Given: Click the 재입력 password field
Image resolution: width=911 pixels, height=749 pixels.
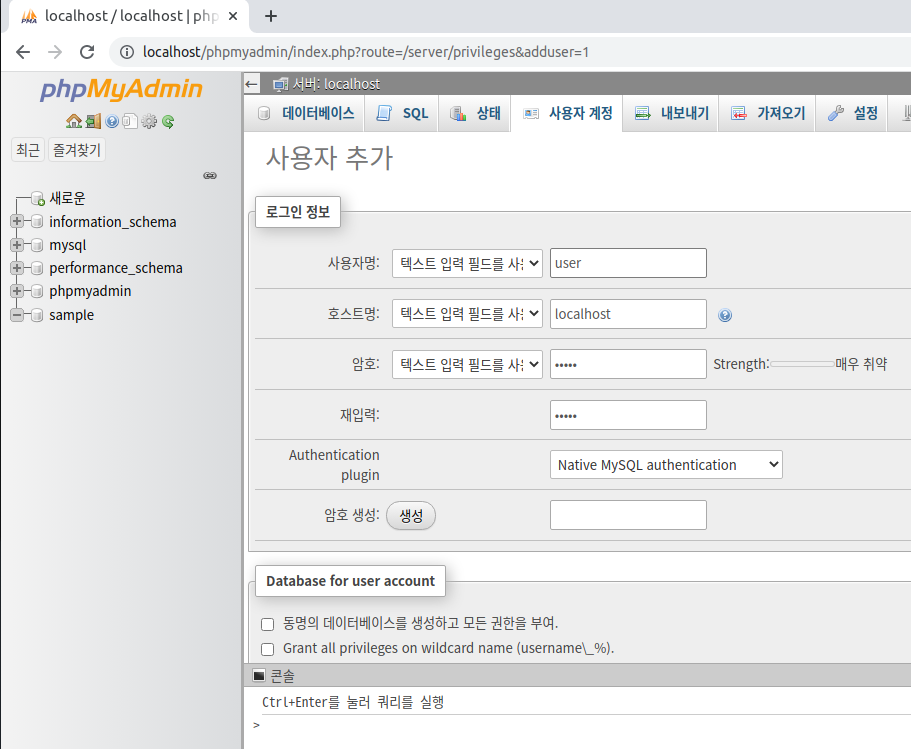Looking at the screenshot, I should click(x=628, y=415).
